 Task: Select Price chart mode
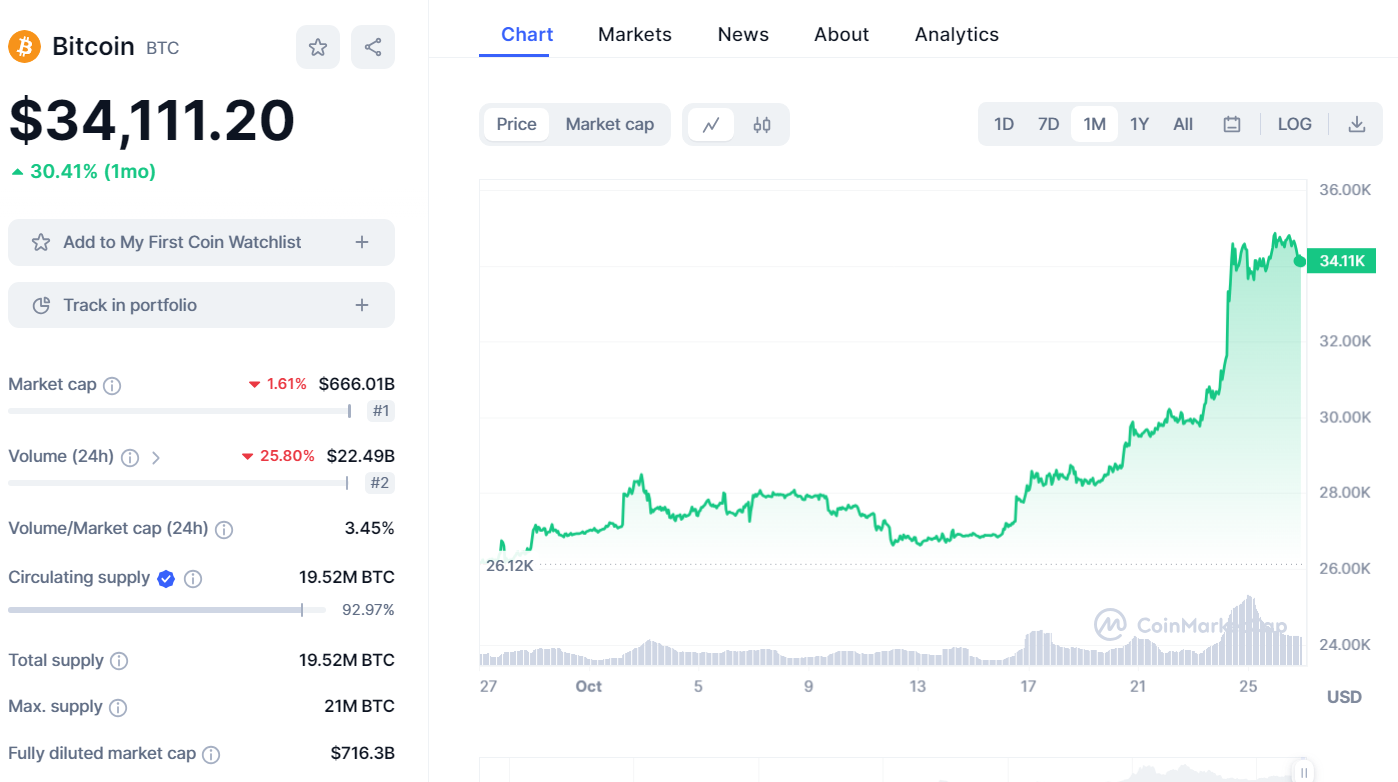coord(516,125)
